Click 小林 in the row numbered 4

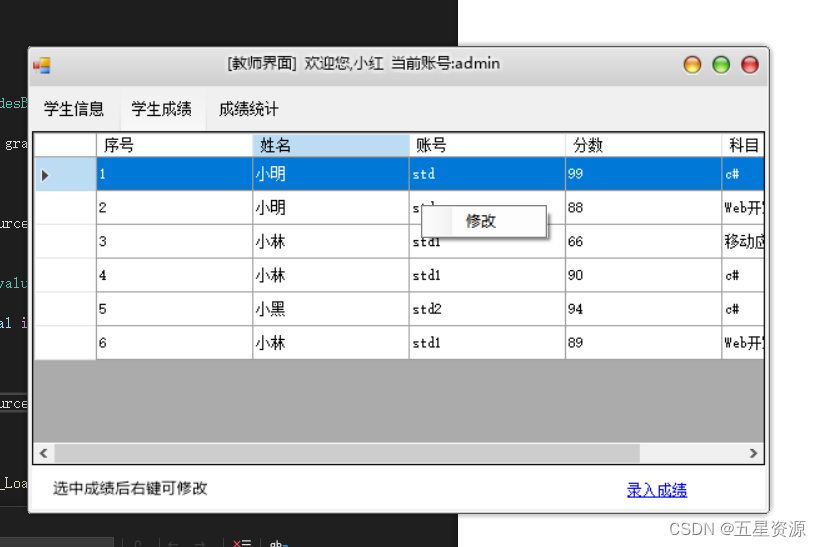click(331, 275)
